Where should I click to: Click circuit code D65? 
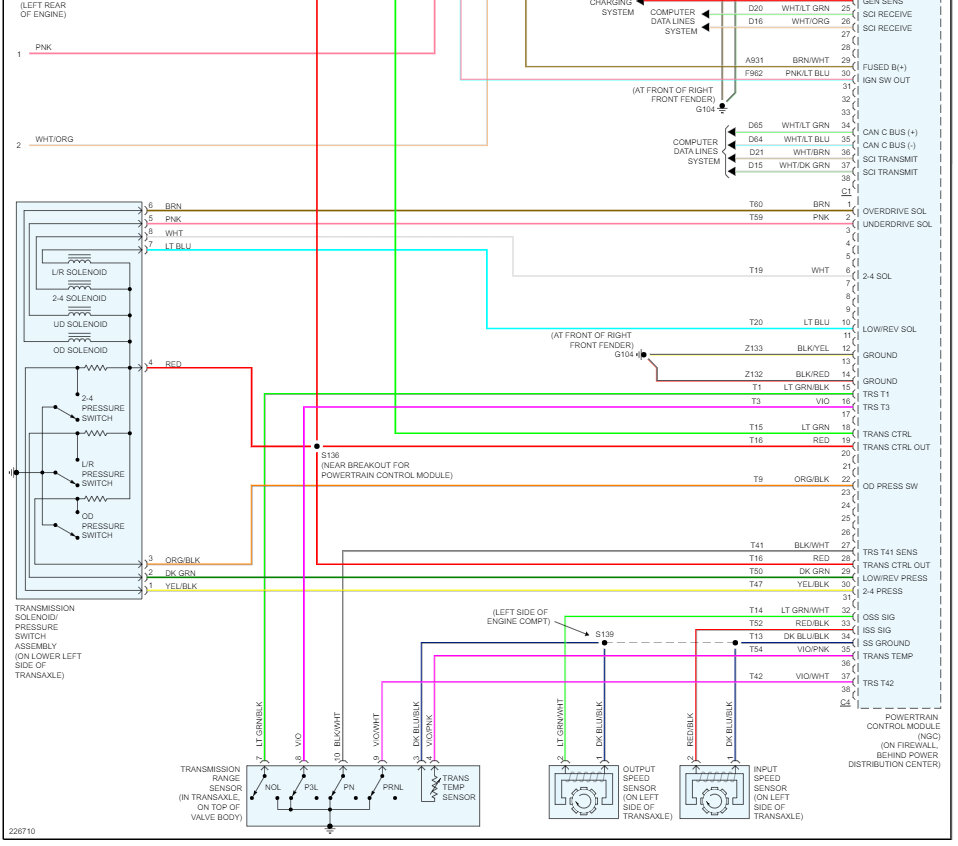point(756,125)
